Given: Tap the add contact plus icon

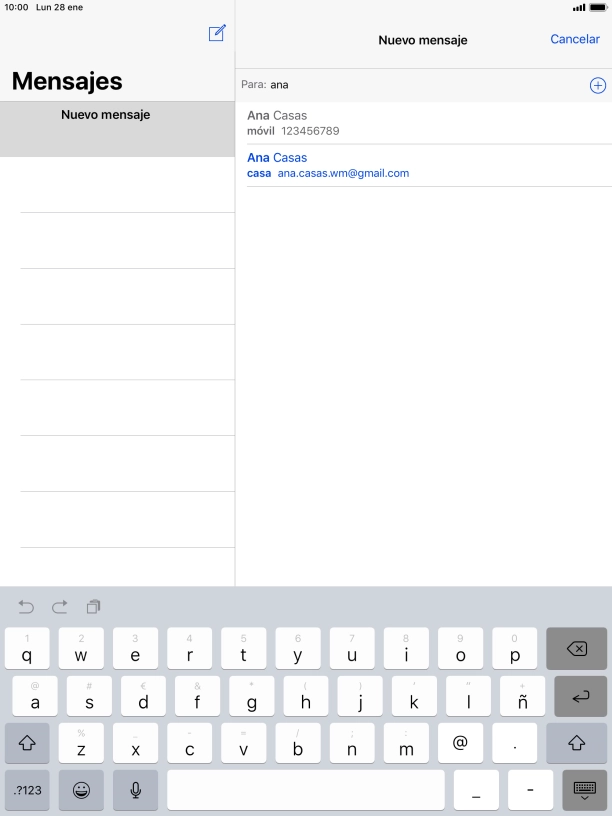Looking at the screenshot, I should [597, 85].
